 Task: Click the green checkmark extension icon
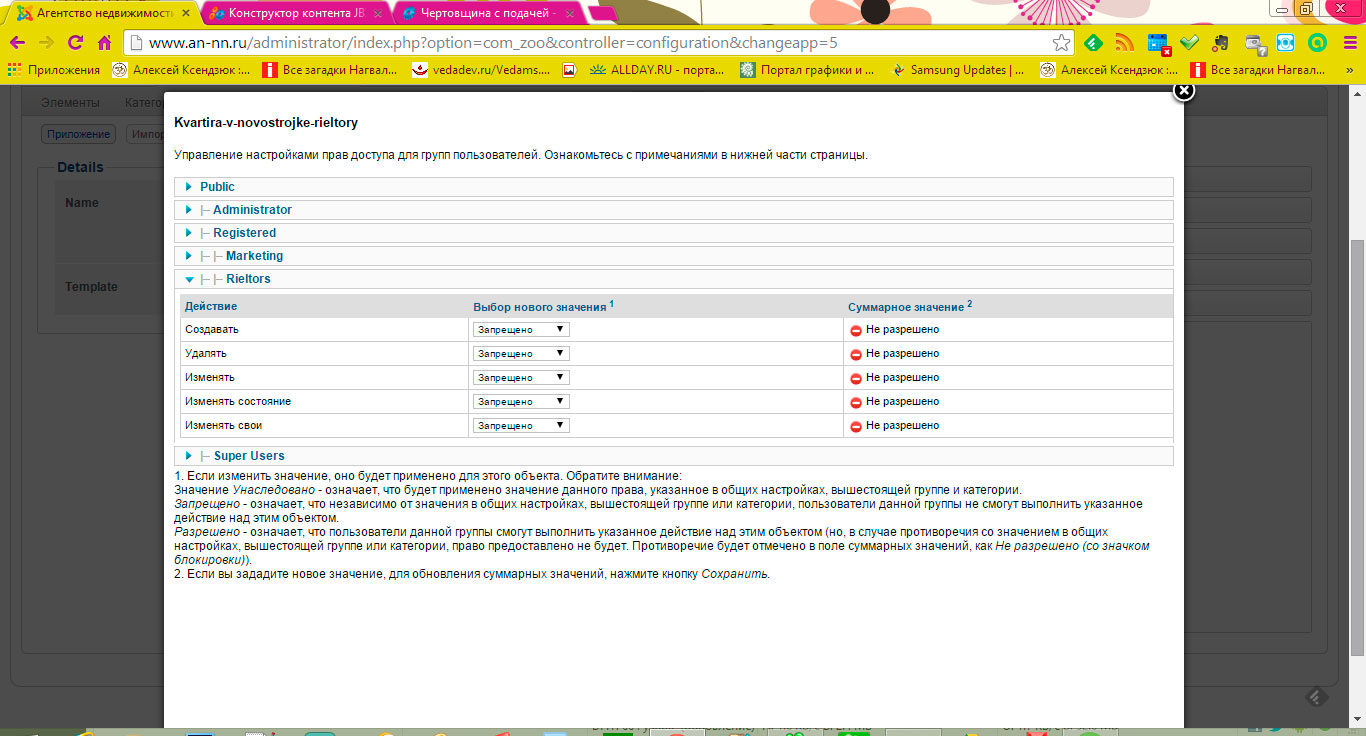pyautogui.click(x=1189, y=43)
